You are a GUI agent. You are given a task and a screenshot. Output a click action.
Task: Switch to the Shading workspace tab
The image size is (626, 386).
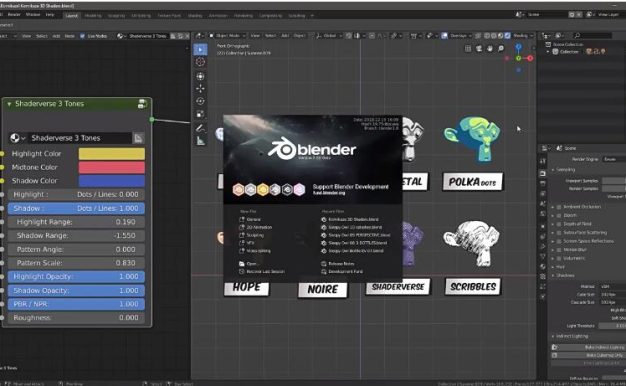(195, 16)
